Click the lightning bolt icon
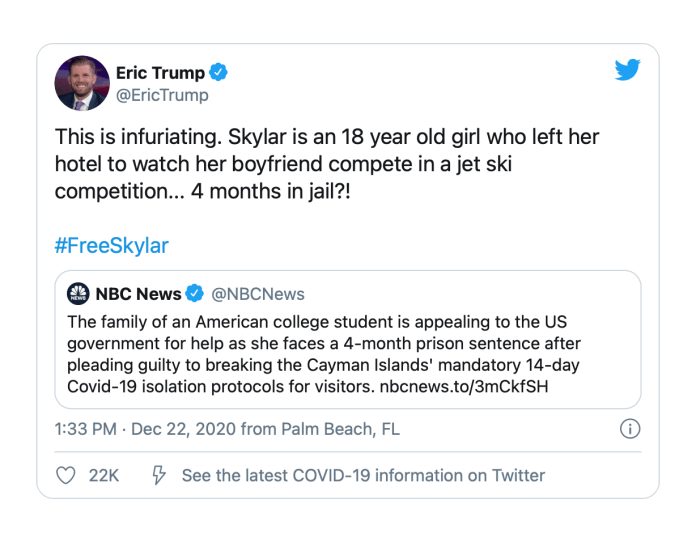 (x=159, y=475)
